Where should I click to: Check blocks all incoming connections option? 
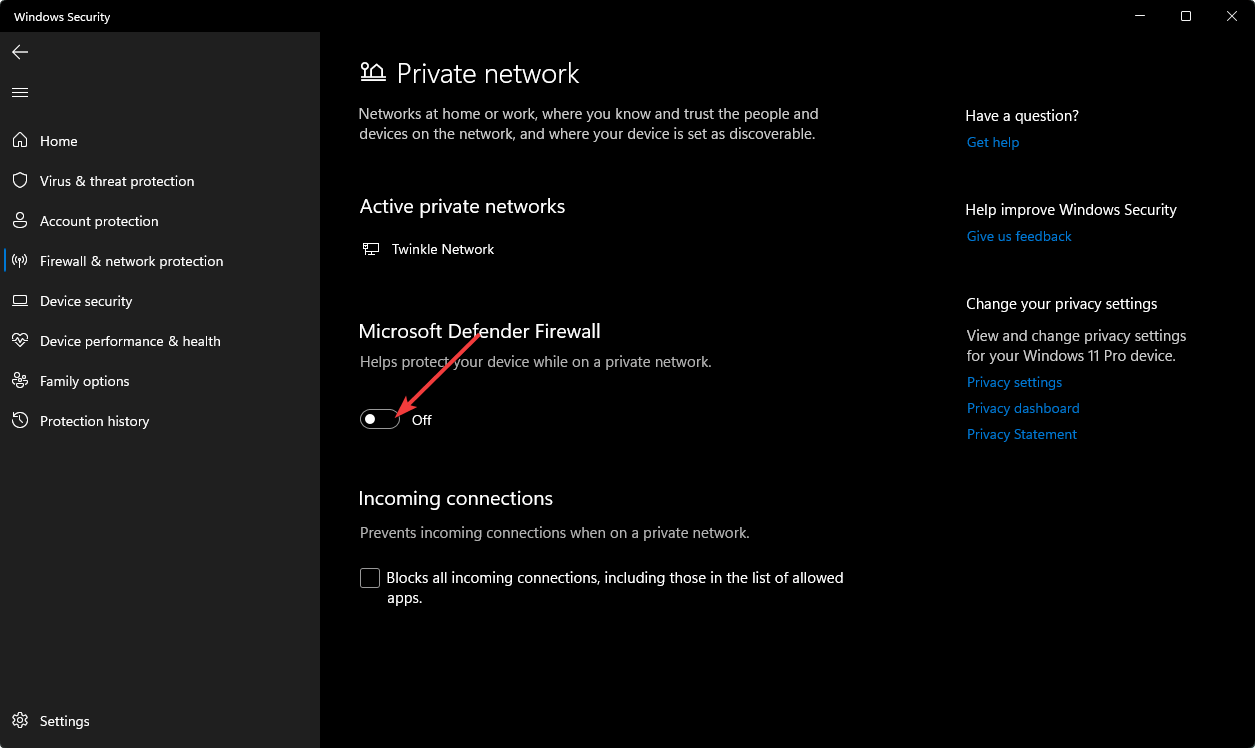(x=370, y=578)
